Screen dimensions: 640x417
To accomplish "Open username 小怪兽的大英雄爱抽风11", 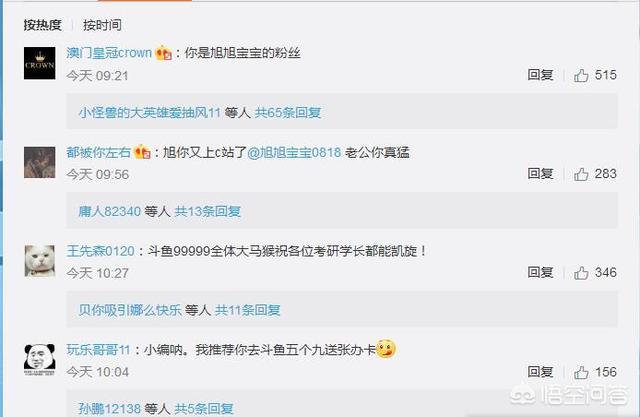I will 149,112.
